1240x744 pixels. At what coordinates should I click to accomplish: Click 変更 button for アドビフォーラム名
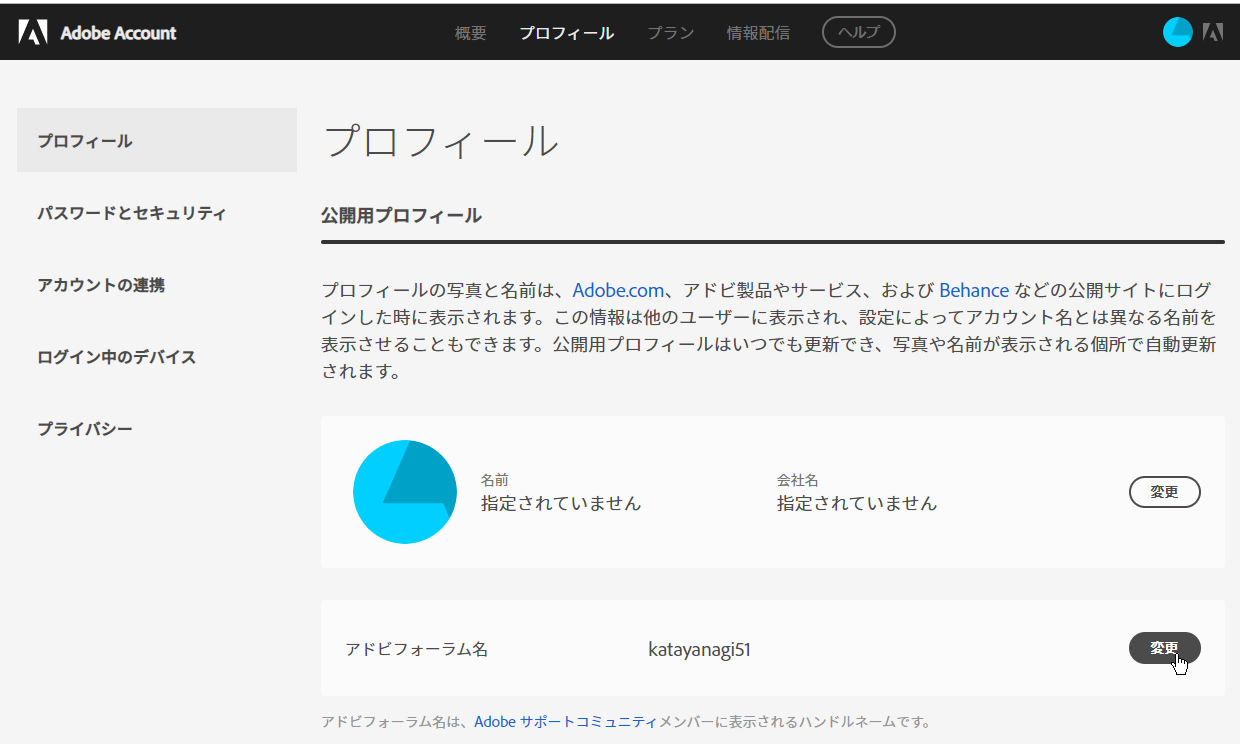[1164, 648]
